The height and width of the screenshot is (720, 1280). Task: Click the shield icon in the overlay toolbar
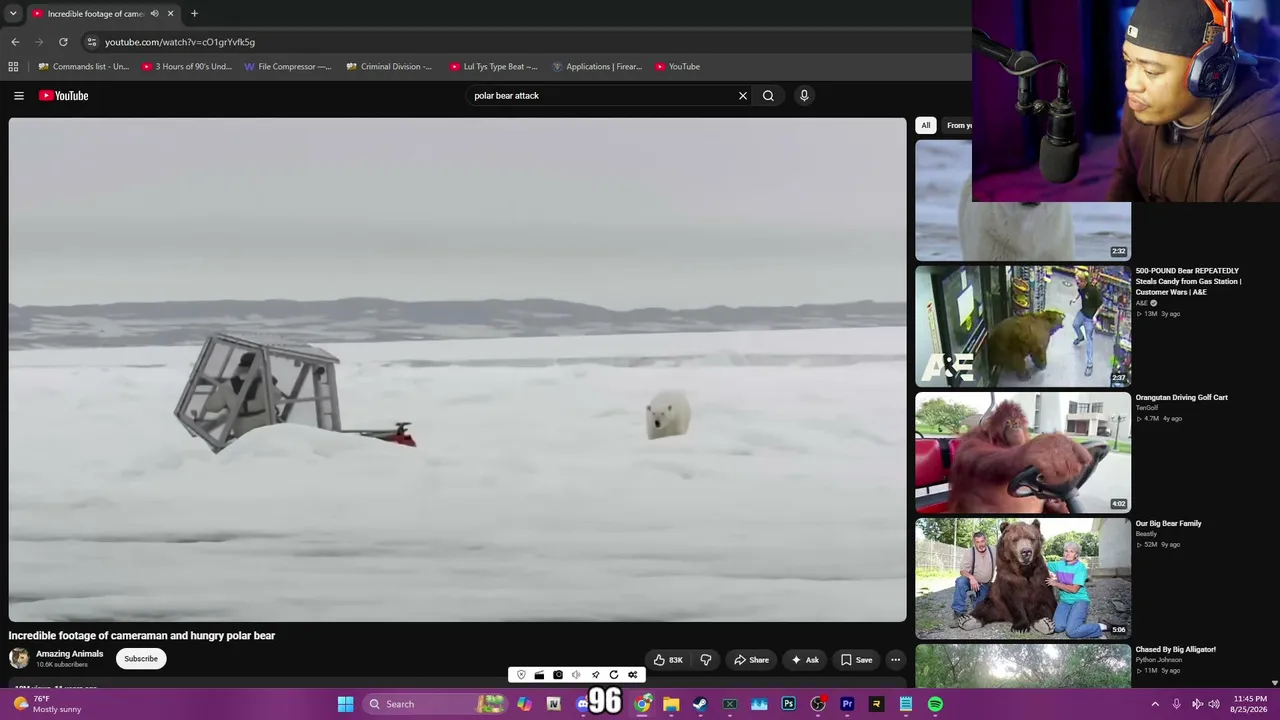coord(521,675)
